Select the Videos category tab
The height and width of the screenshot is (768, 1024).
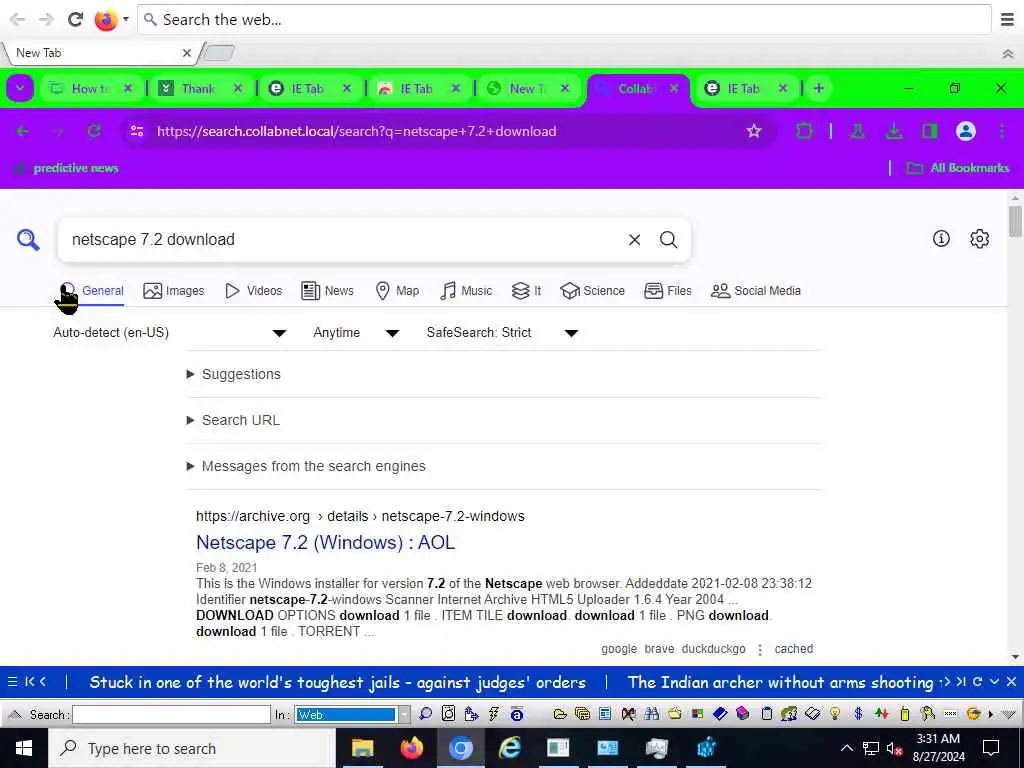253,291
